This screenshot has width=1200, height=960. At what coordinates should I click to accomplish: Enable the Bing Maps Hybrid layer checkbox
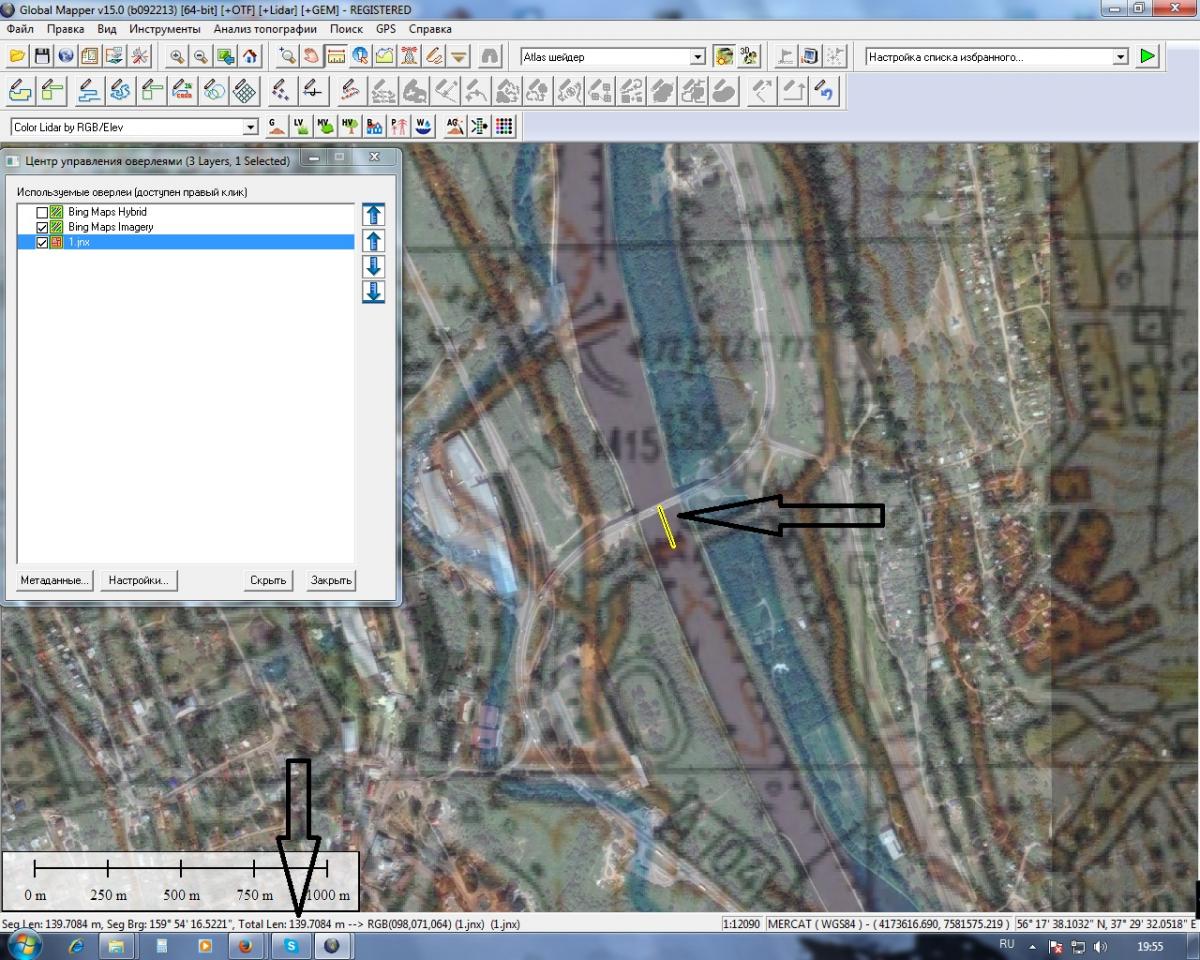pyautogui.click(x=41, y=213)
